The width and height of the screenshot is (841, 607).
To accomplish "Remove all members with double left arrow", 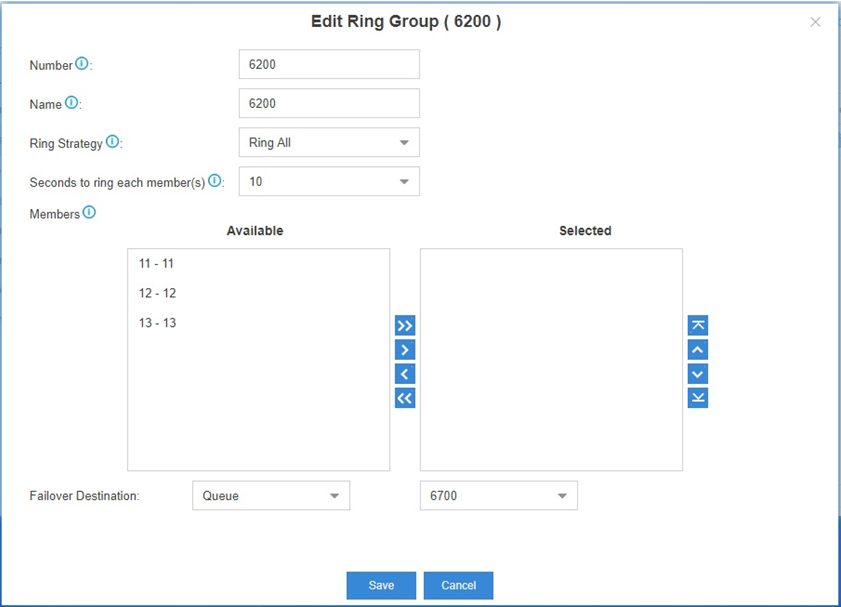I will (405, 398).
